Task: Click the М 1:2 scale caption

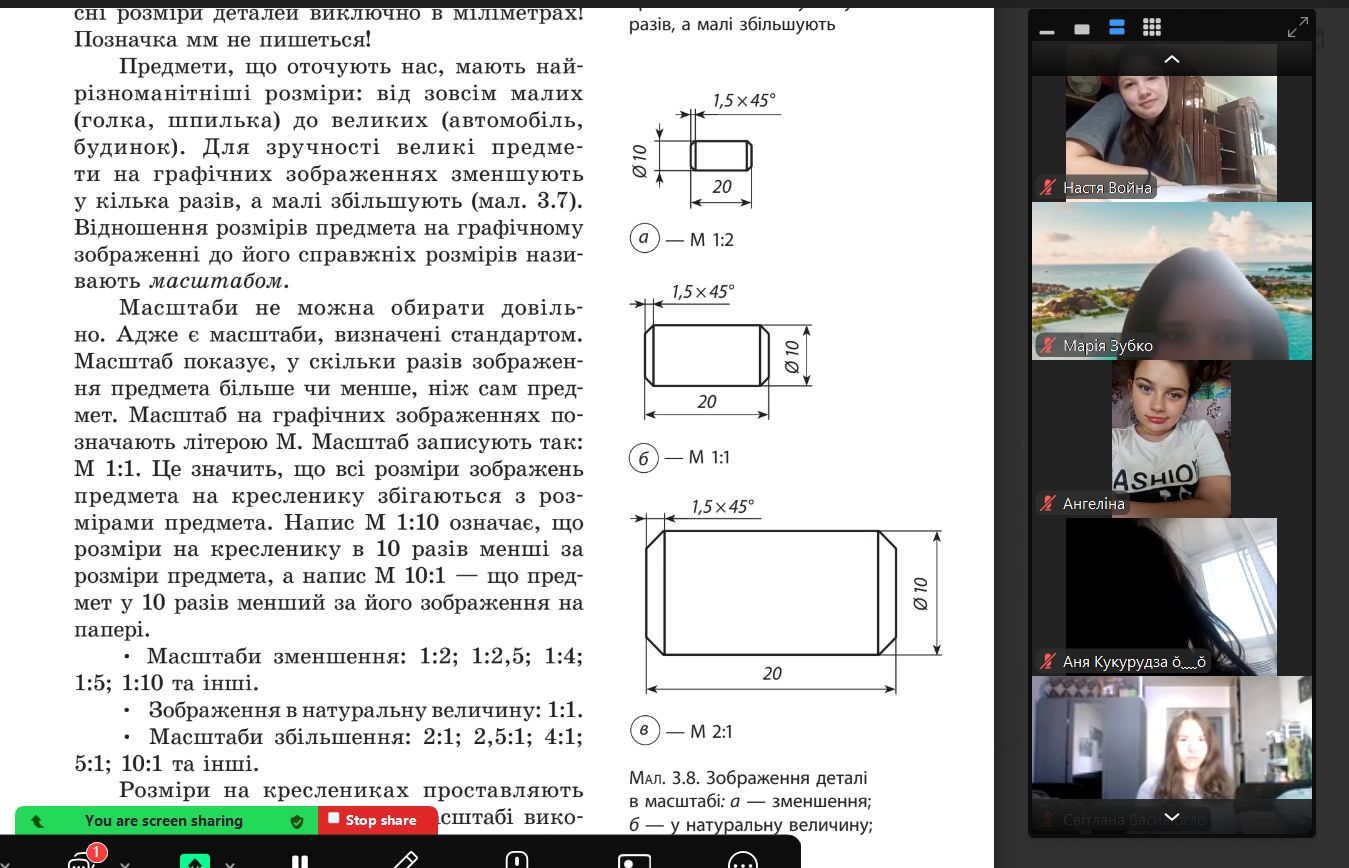Action: coord(712,240)
